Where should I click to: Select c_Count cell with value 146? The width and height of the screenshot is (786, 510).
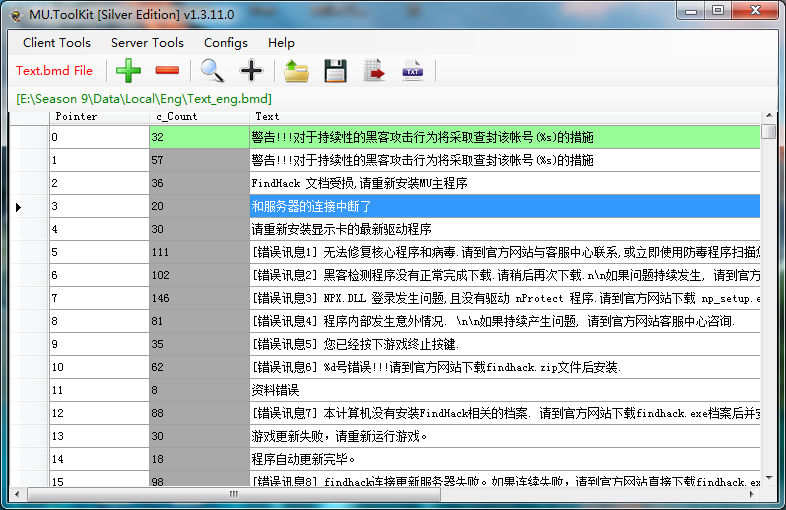[200, 298]
